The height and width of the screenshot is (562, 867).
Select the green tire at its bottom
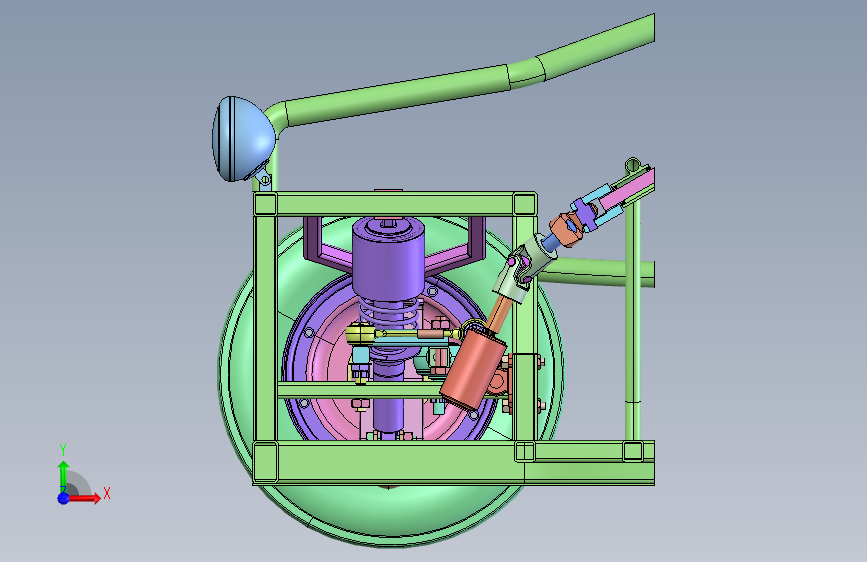click(x=390, y=514)
